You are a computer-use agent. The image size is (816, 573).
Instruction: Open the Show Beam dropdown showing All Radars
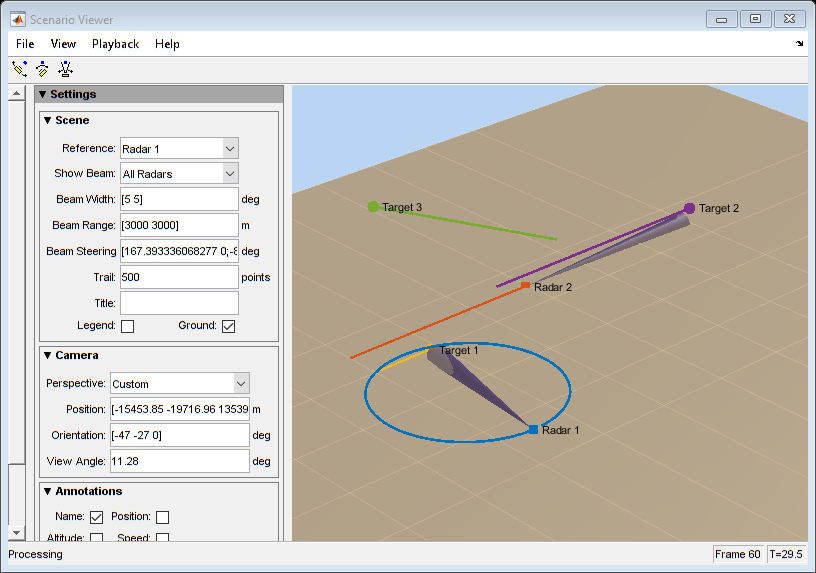click(x=179, y=174)
